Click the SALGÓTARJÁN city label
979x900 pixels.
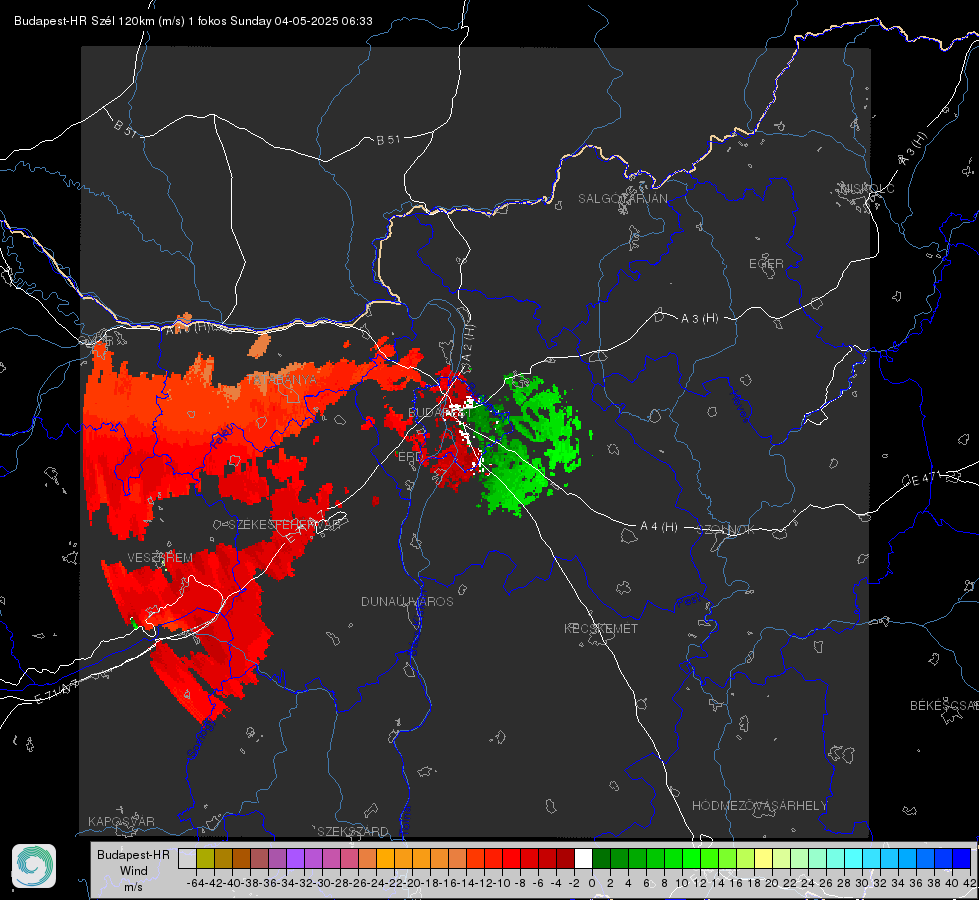[622, 199]
